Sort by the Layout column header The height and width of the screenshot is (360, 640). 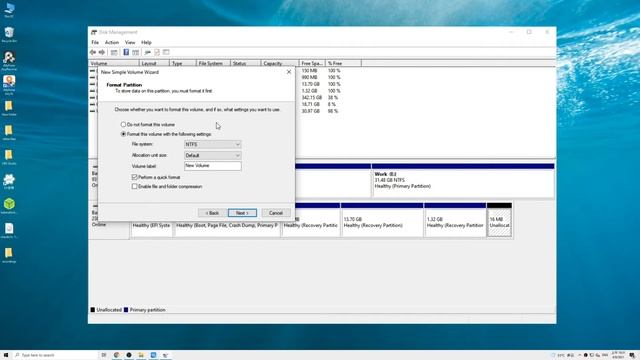[154, 63]
